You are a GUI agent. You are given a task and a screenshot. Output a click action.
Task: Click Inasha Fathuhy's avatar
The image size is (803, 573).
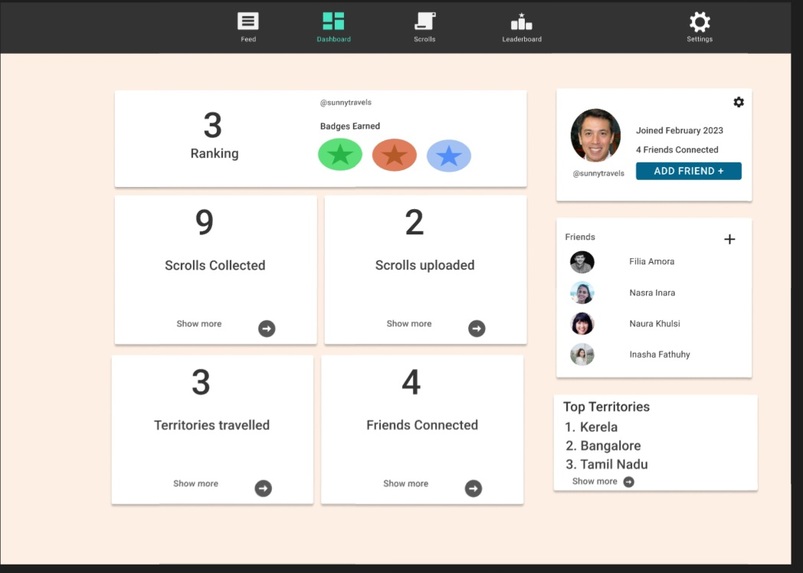coord(582,354)
